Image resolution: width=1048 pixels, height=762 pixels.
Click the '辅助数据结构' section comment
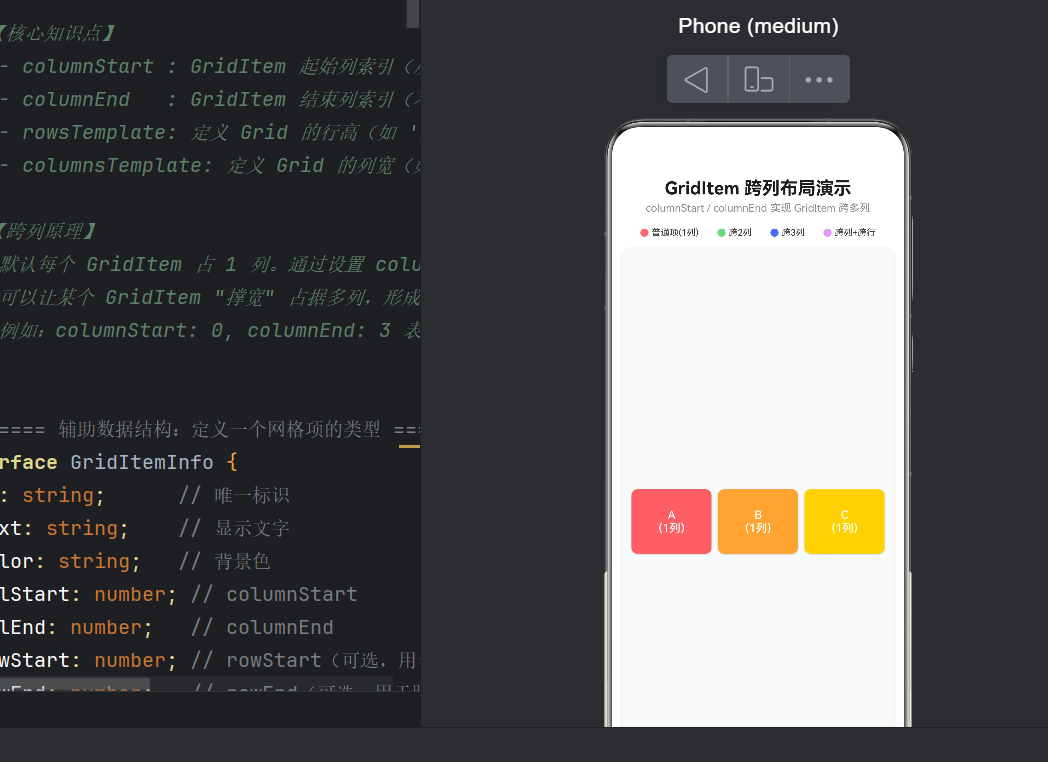coord(210,429)
